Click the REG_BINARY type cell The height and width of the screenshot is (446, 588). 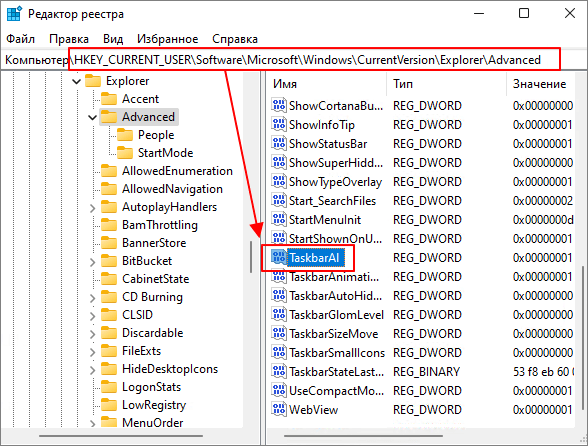[426, 372]
